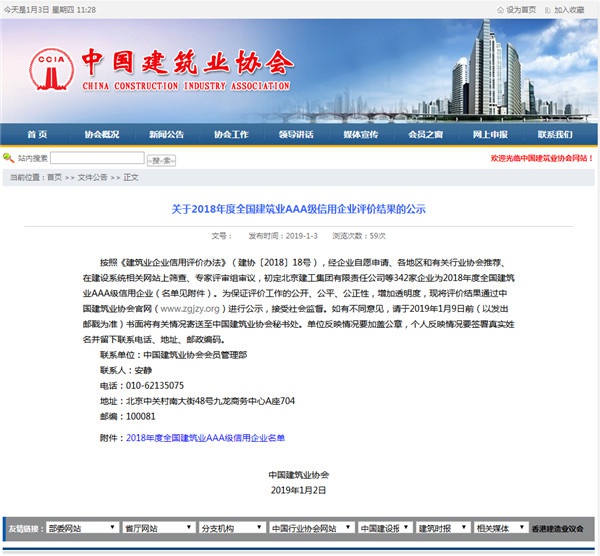The height and width of the screenshot is (556, 600).
Task: Expand the 分支机构 dropdown
Action: click(232, 528)
